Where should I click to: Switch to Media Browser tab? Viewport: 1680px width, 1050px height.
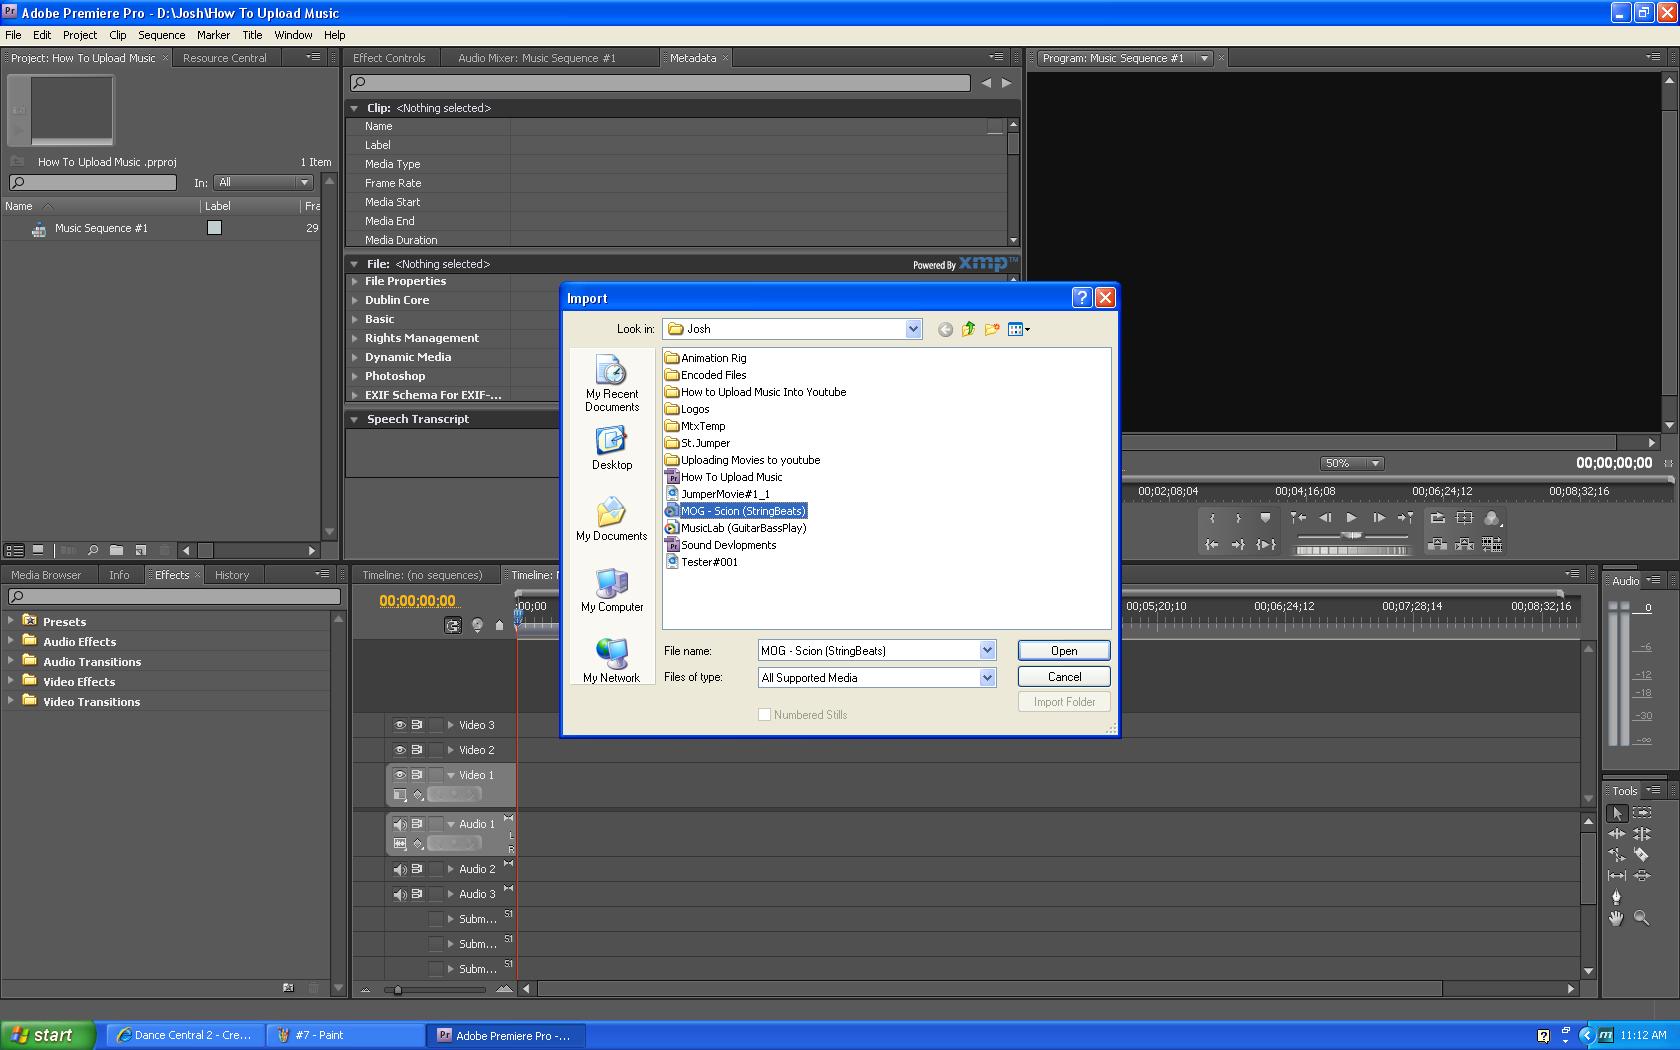(46, 575)
